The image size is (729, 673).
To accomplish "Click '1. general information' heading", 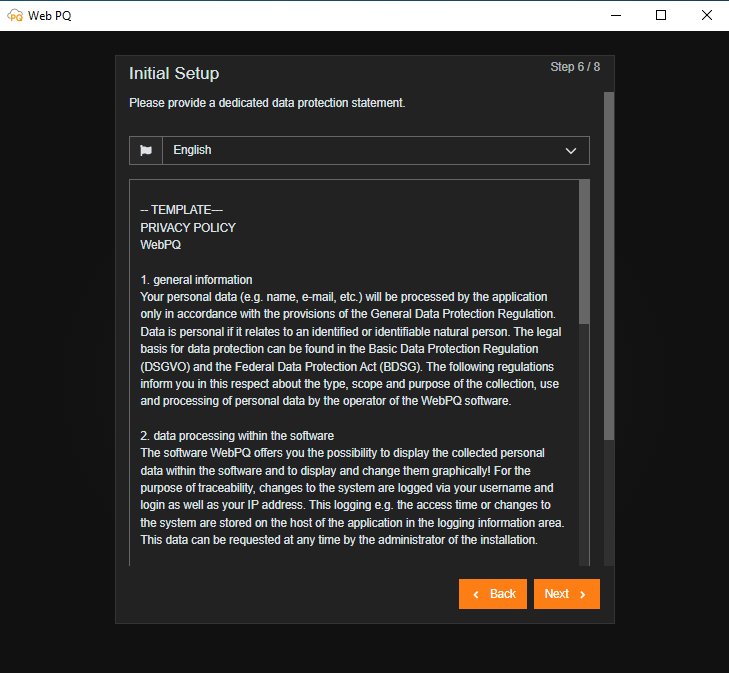I will [196, 280].
